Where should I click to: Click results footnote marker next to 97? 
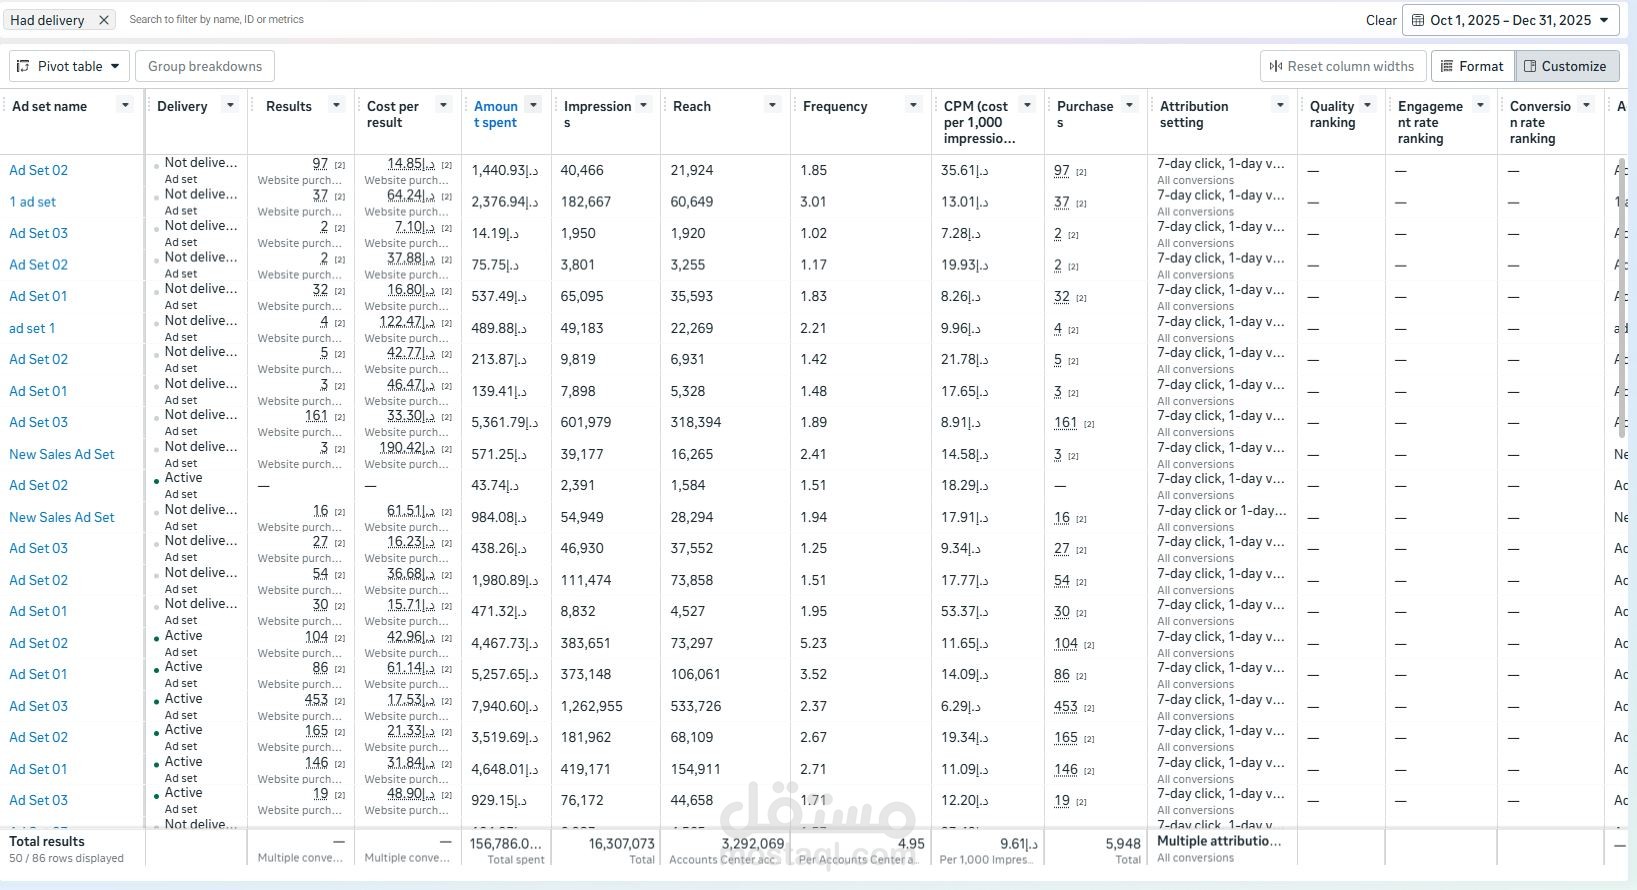point(340,165)
